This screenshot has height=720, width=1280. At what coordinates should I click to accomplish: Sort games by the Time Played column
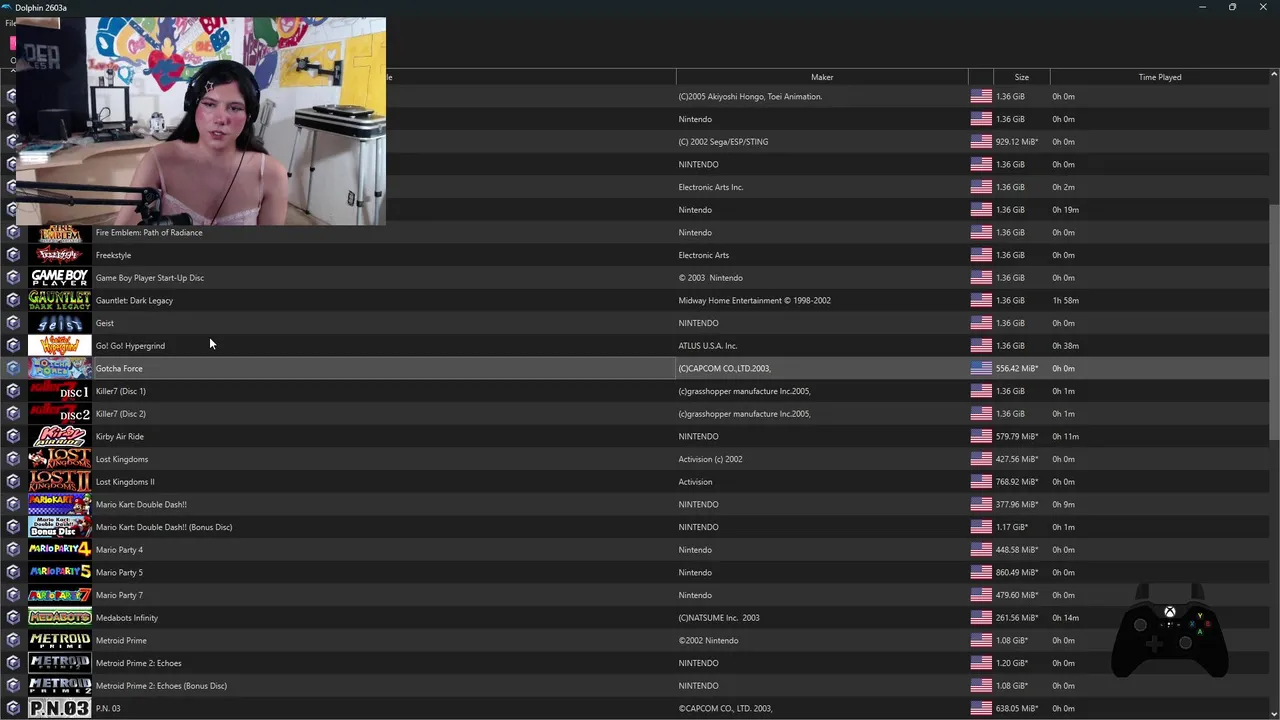(x=1160, y=77)
